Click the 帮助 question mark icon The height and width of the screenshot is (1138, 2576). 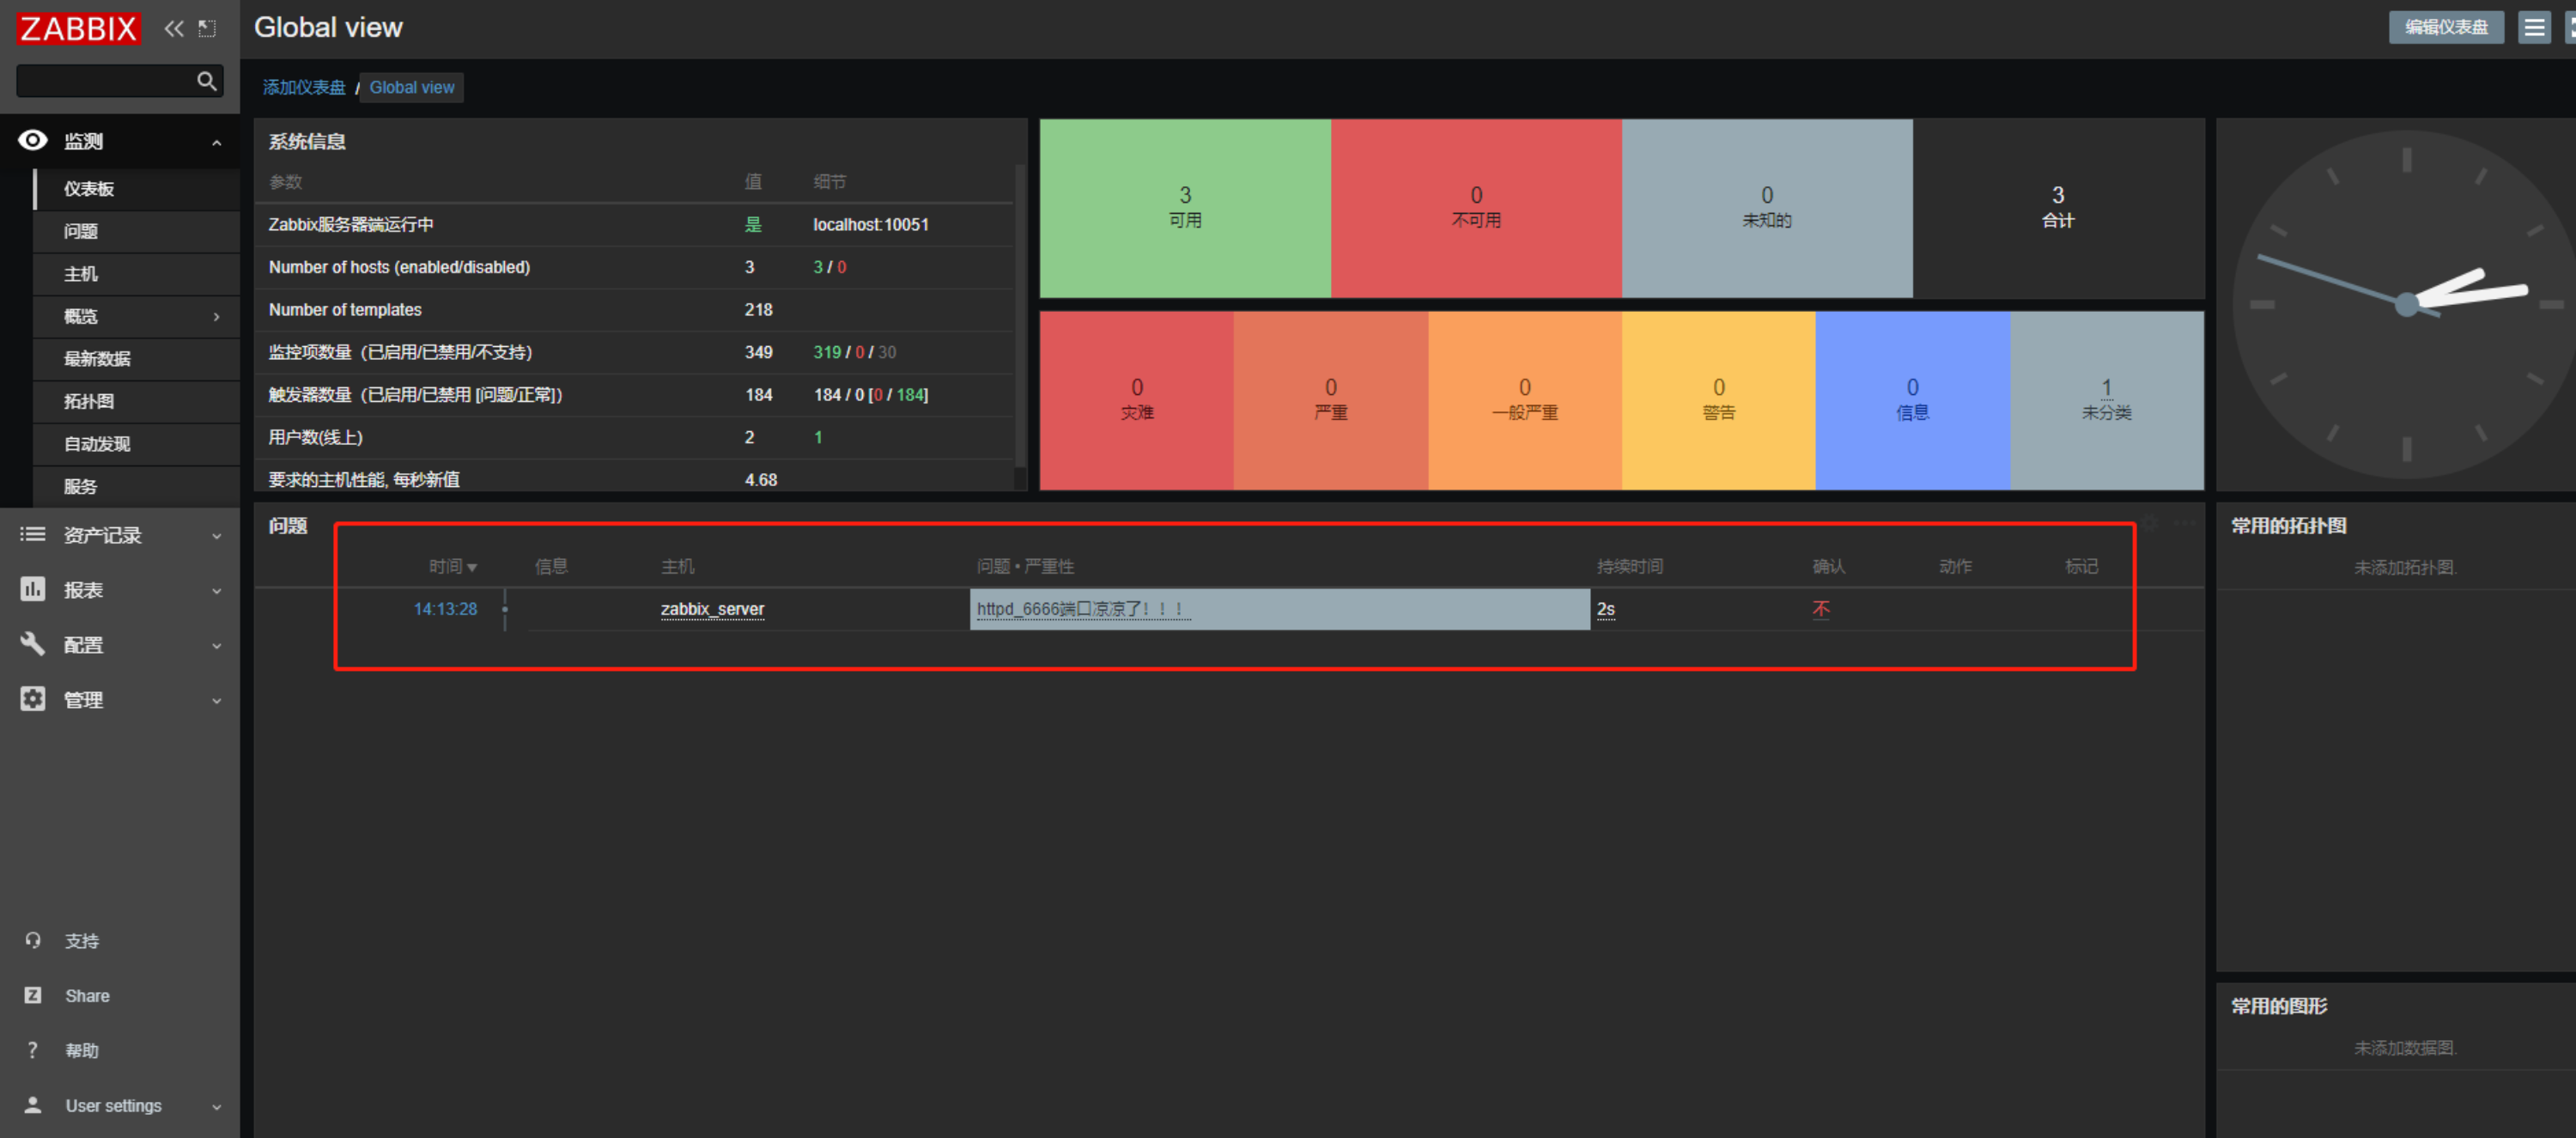pos(33,1050)
